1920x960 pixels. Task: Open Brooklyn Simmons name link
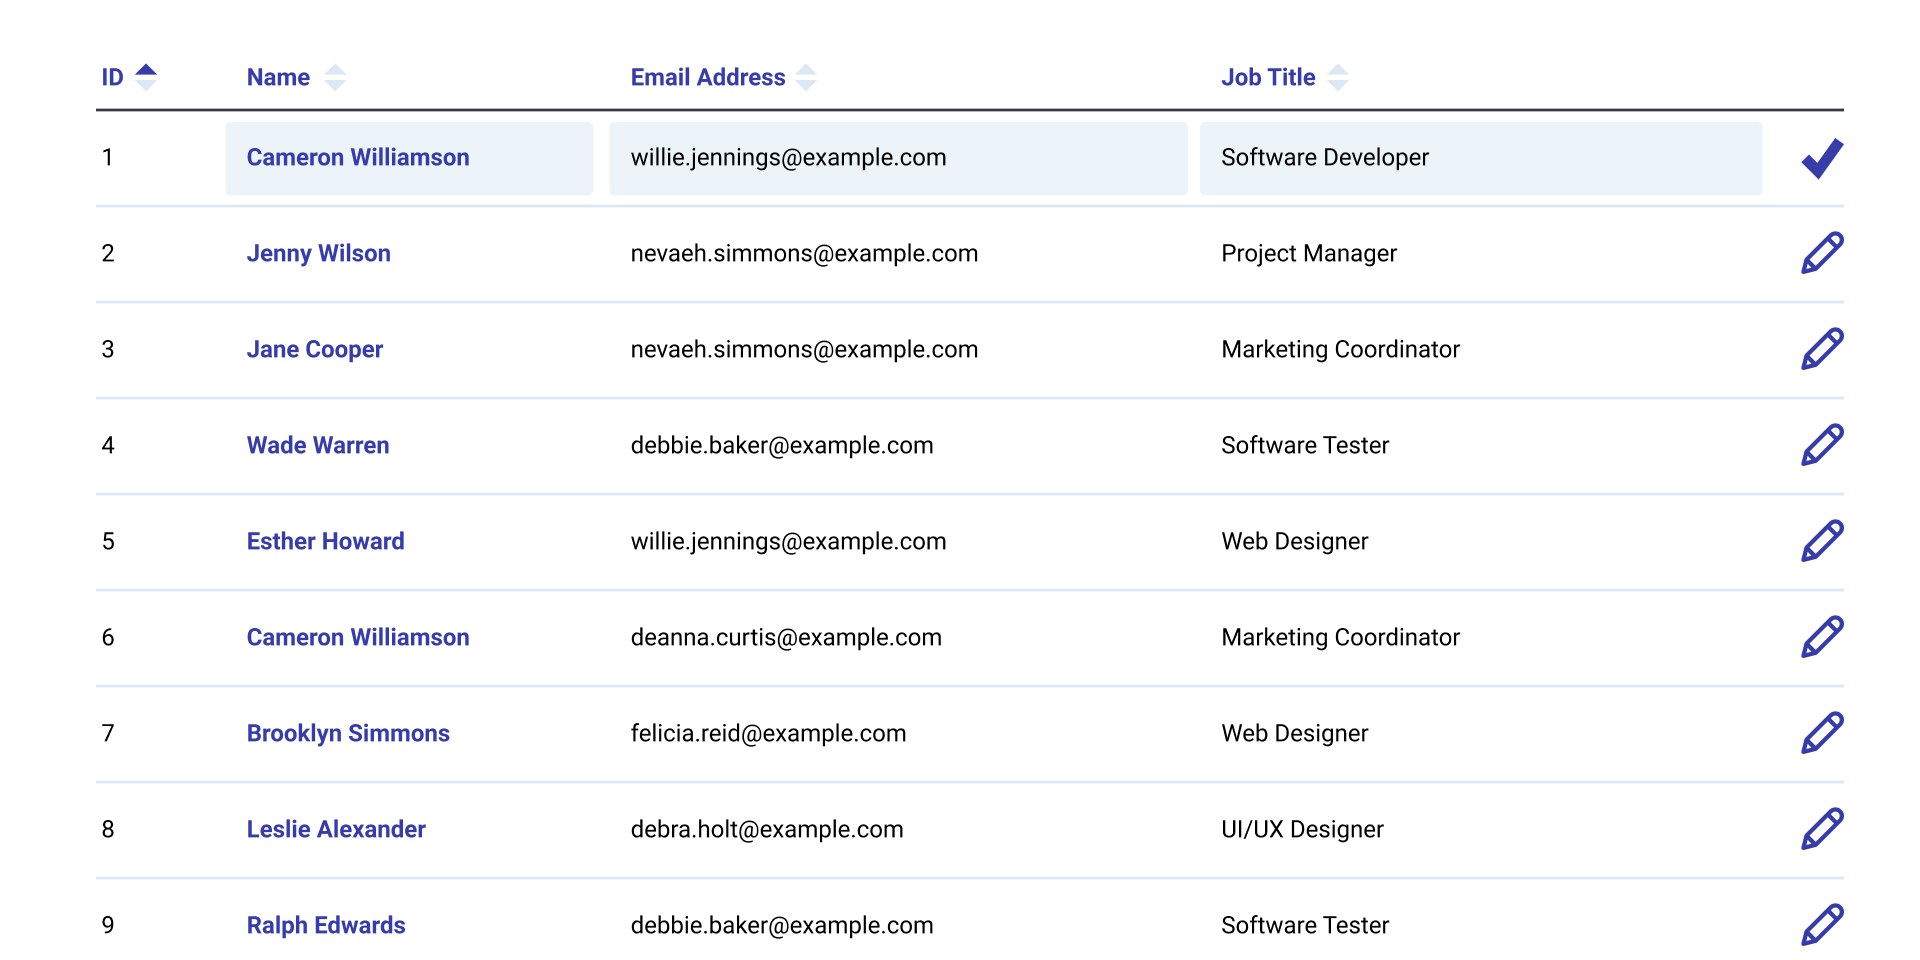348,733
